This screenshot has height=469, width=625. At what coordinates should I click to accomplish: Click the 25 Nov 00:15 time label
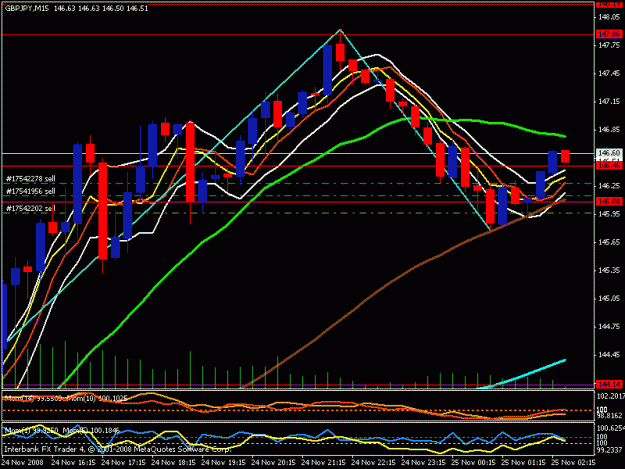click(x=473, y=462)
